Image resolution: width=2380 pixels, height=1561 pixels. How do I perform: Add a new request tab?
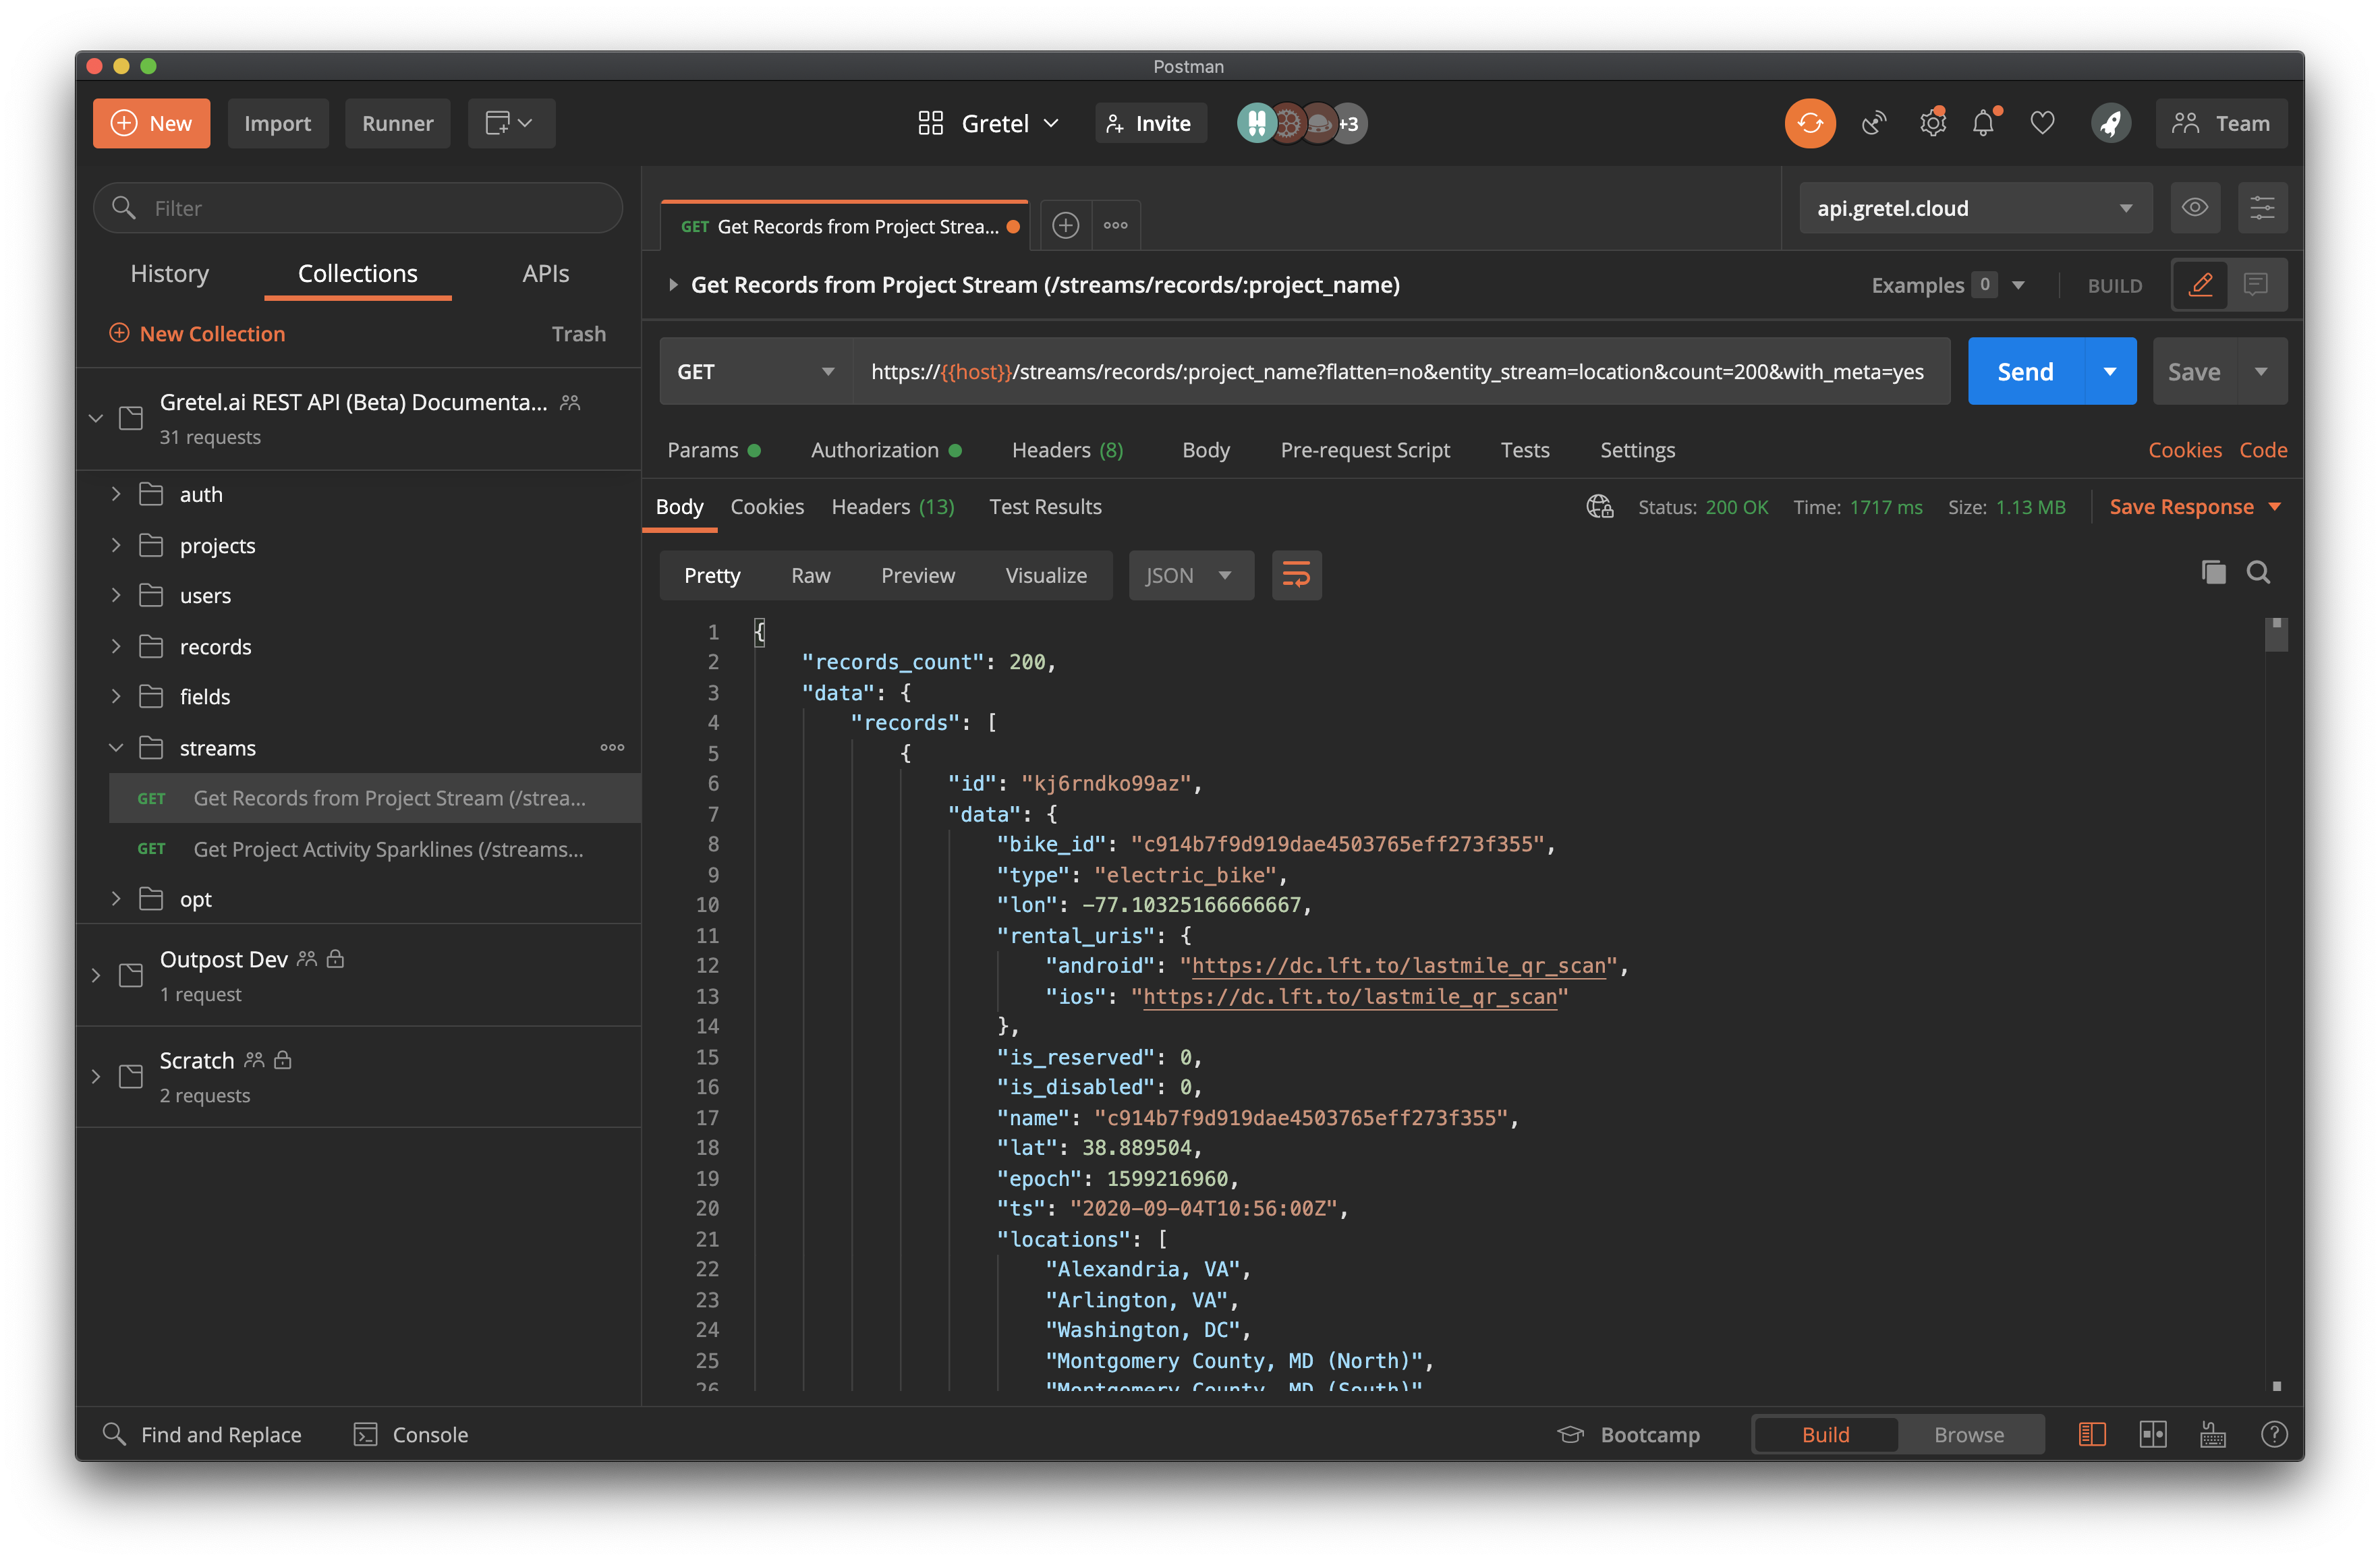[1065, 226]
